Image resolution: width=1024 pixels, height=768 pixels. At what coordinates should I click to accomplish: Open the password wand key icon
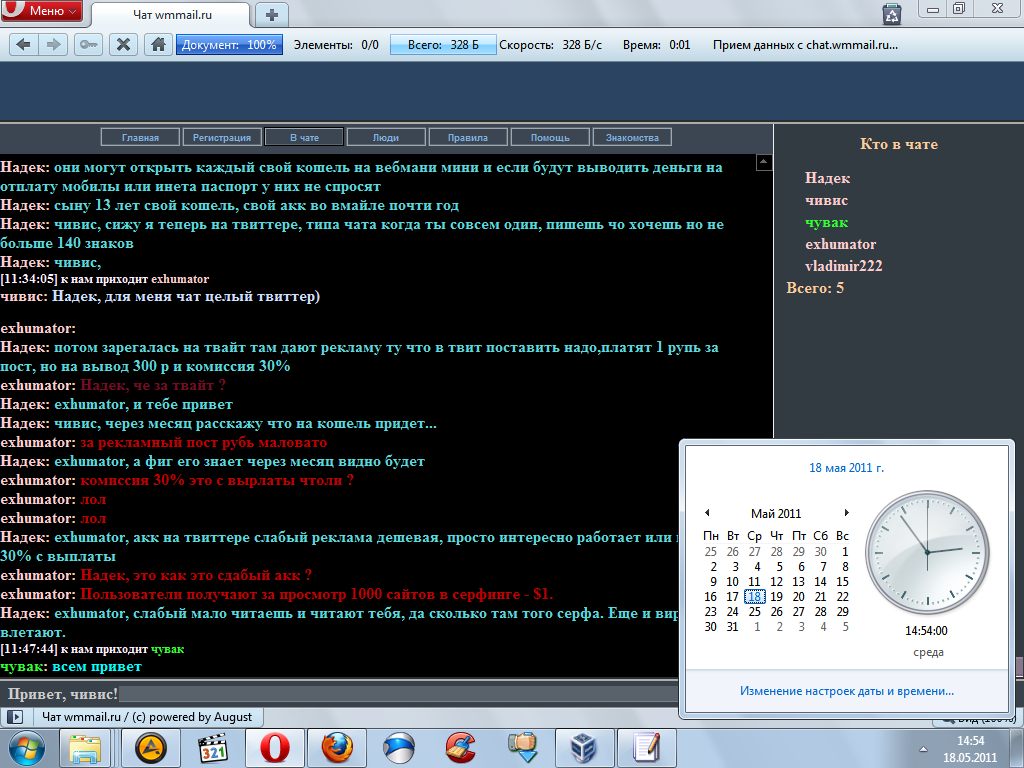(x=88, y=44)
